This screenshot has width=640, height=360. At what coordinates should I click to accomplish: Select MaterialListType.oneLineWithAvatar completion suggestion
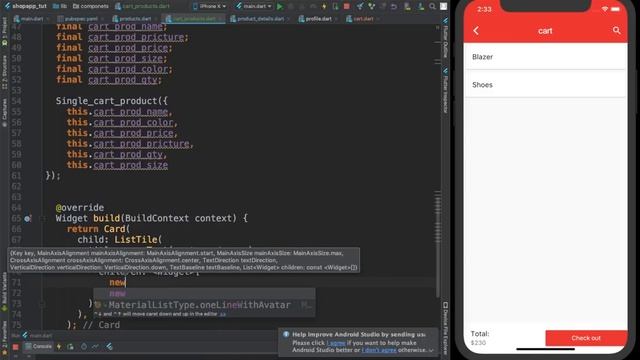pyautogui.click(x=204, y=305)
